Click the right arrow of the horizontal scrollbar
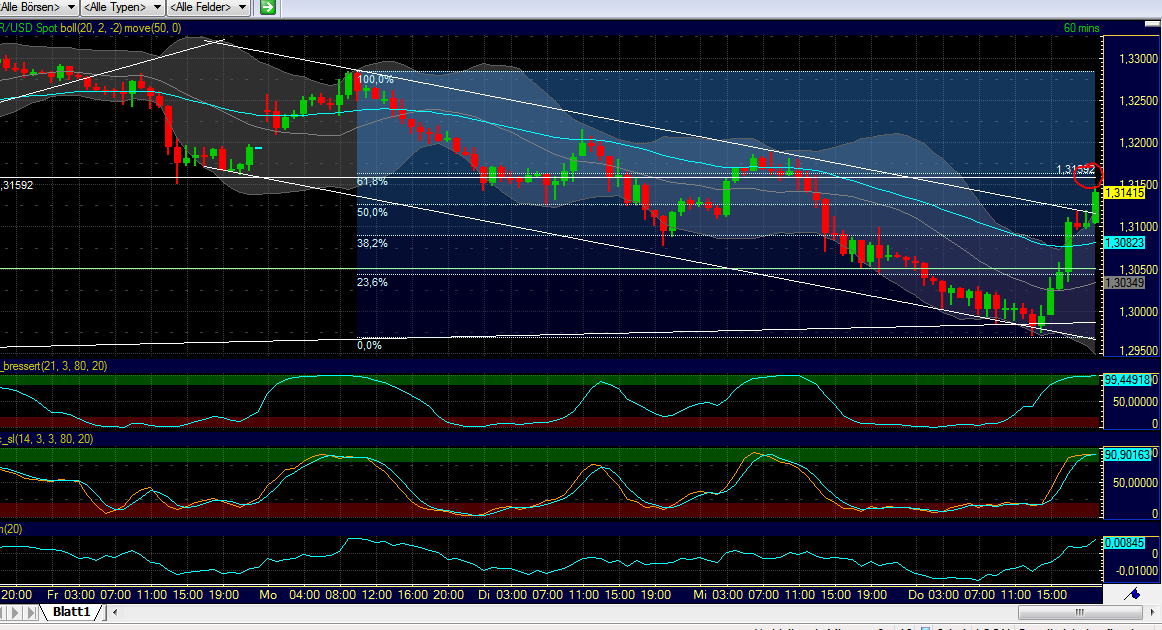 1153,612
